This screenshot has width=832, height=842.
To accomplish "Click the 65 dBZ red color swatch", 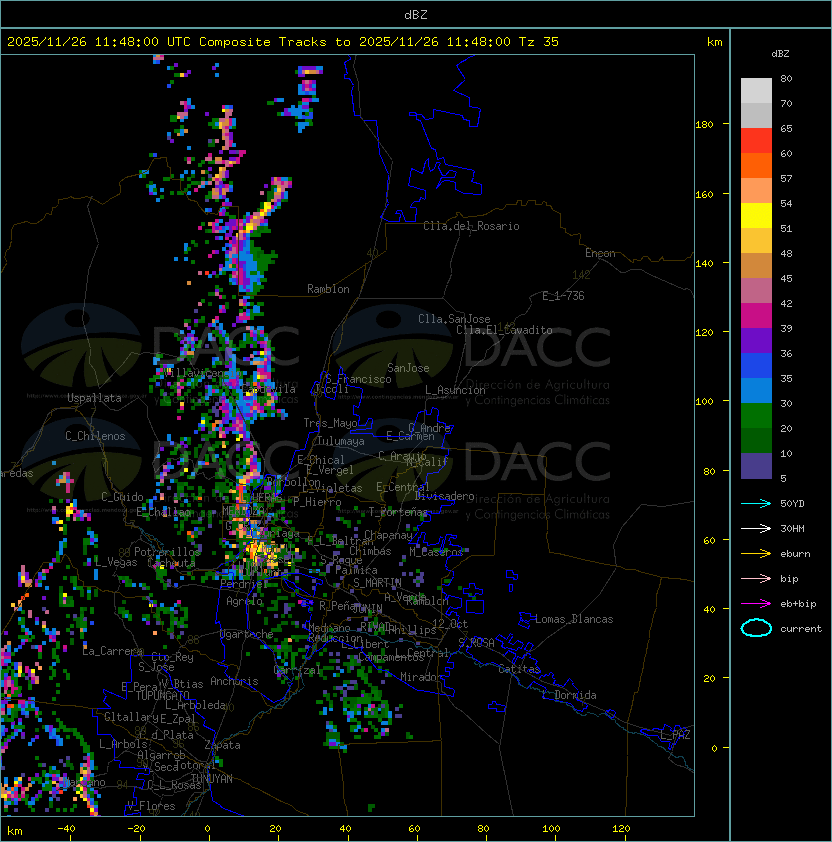I will tap(756, 140).
